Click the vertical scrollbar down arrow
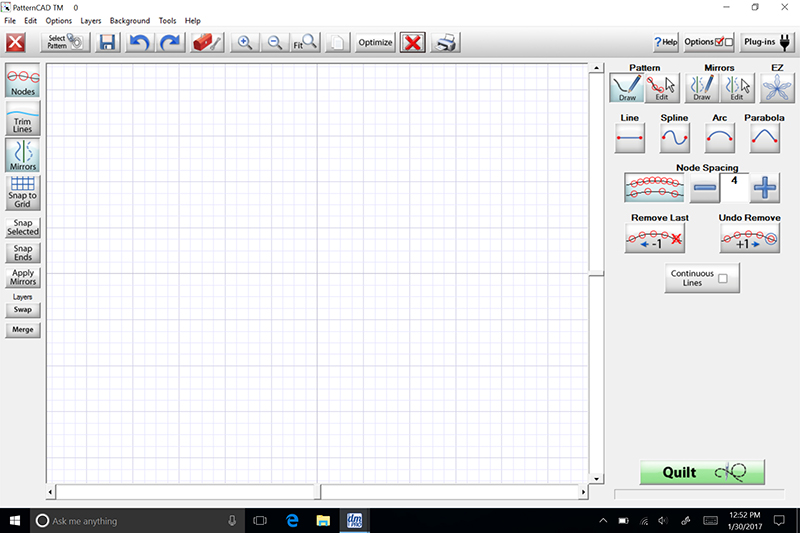800x533 pixels. pos(596,478)
